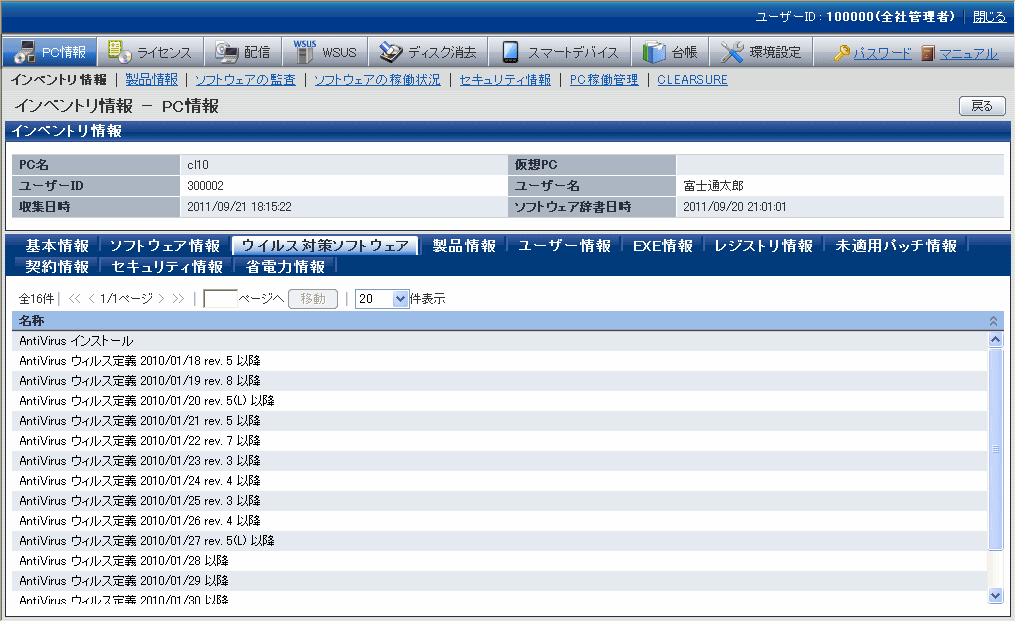The height and width of the screenshot is (622, 1016).
Task: Switch to the ソフトウェア情報 tab
Action: (x=165, y=246)
